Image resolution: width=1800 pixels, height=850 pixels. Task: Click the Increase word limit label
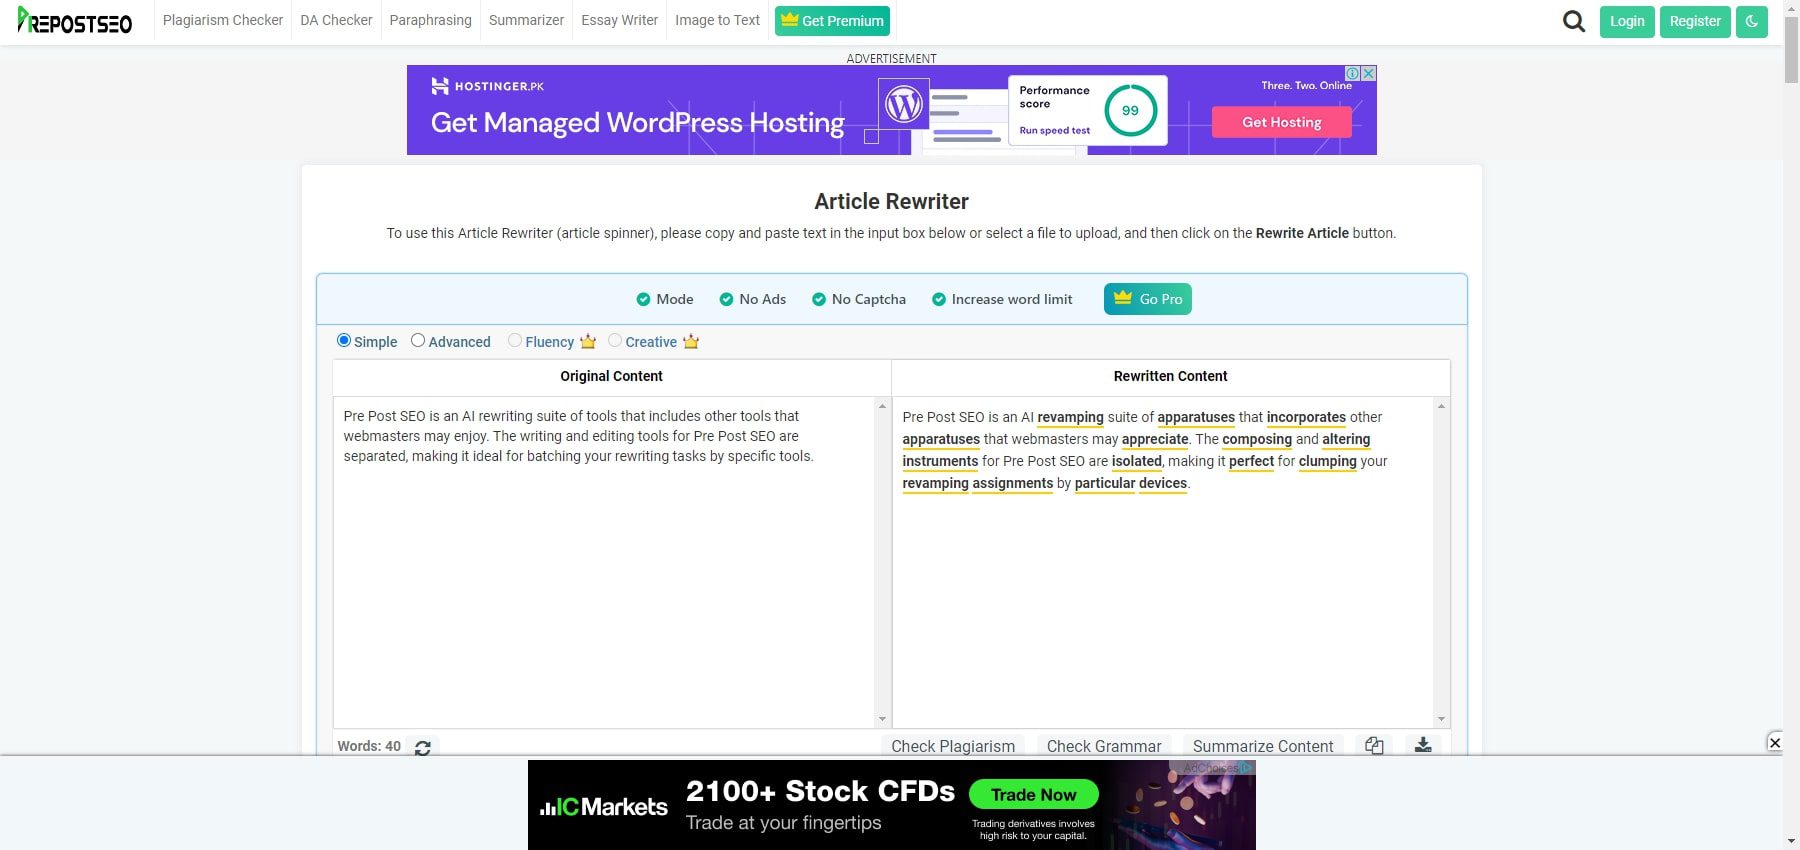point(1012,299)
